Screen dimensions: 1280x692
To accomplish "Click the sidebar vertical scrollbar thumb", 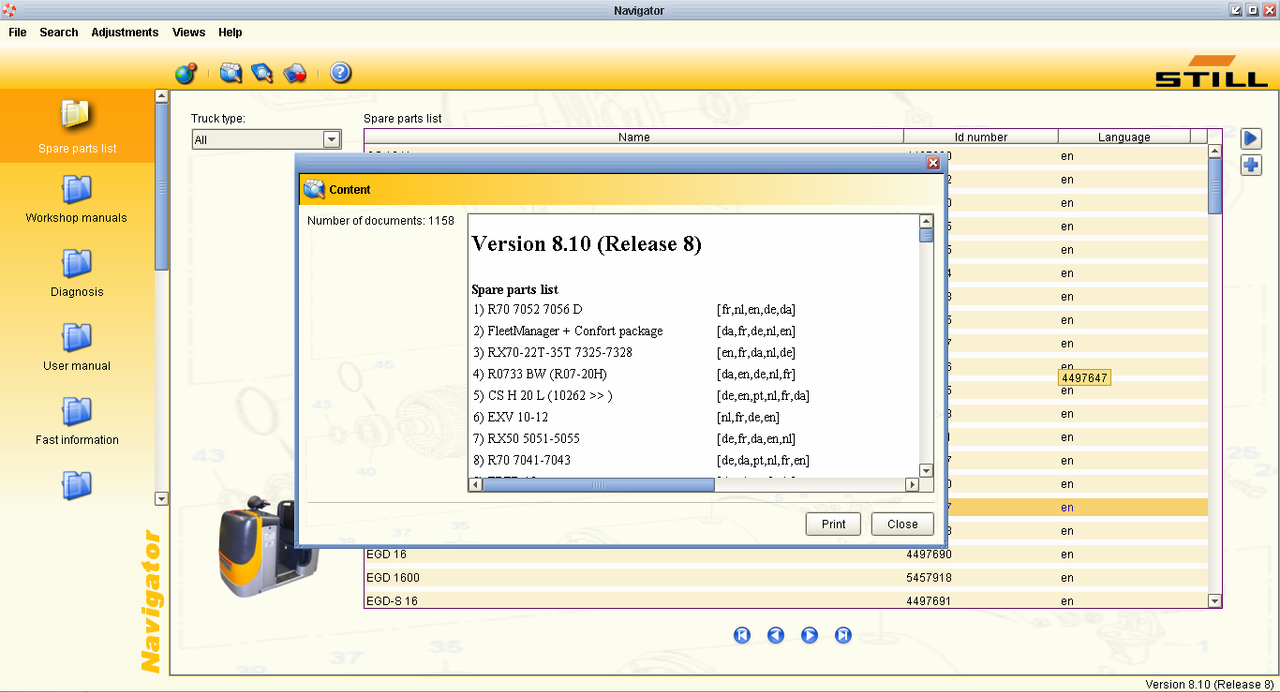I will click(162, 186).
